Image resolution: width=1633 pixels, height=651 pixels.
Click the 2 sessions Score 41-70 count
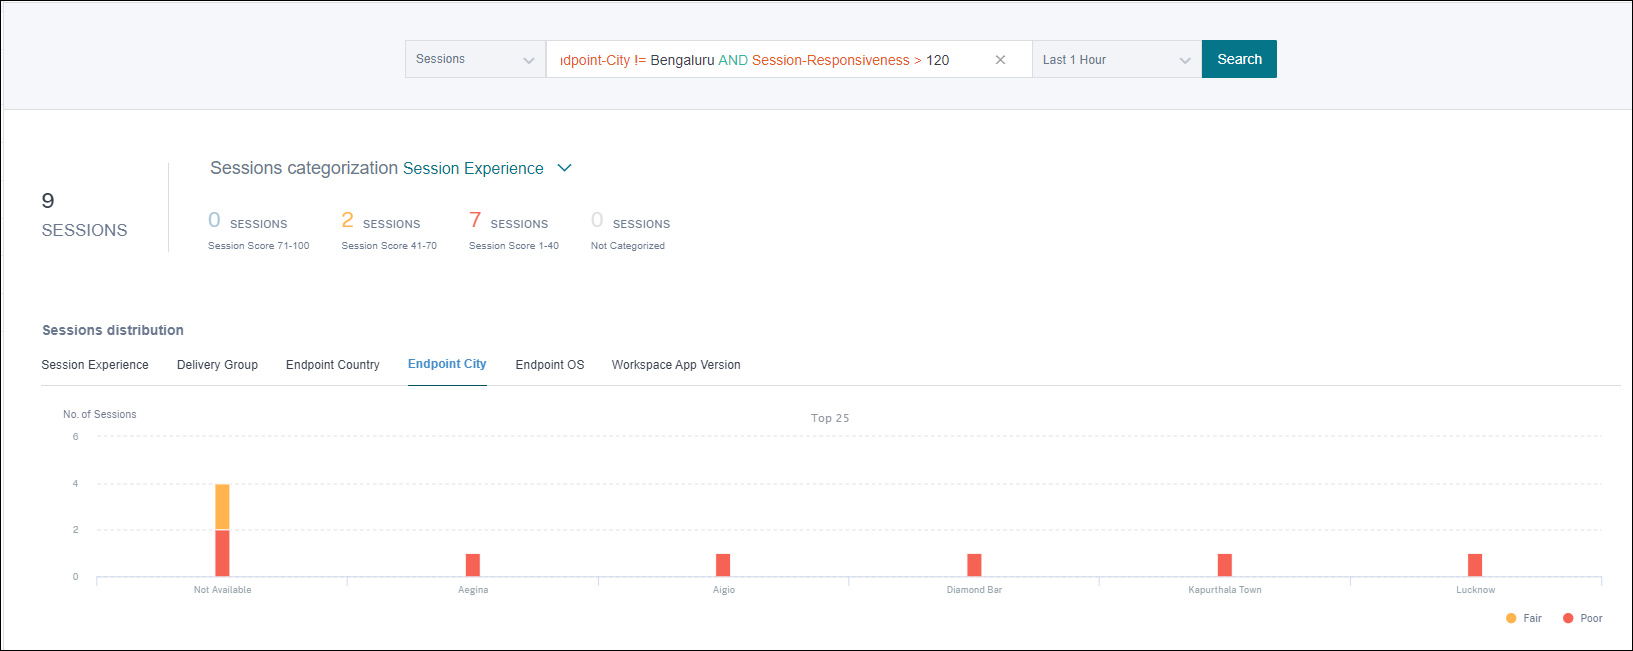(x=347, y=220)
